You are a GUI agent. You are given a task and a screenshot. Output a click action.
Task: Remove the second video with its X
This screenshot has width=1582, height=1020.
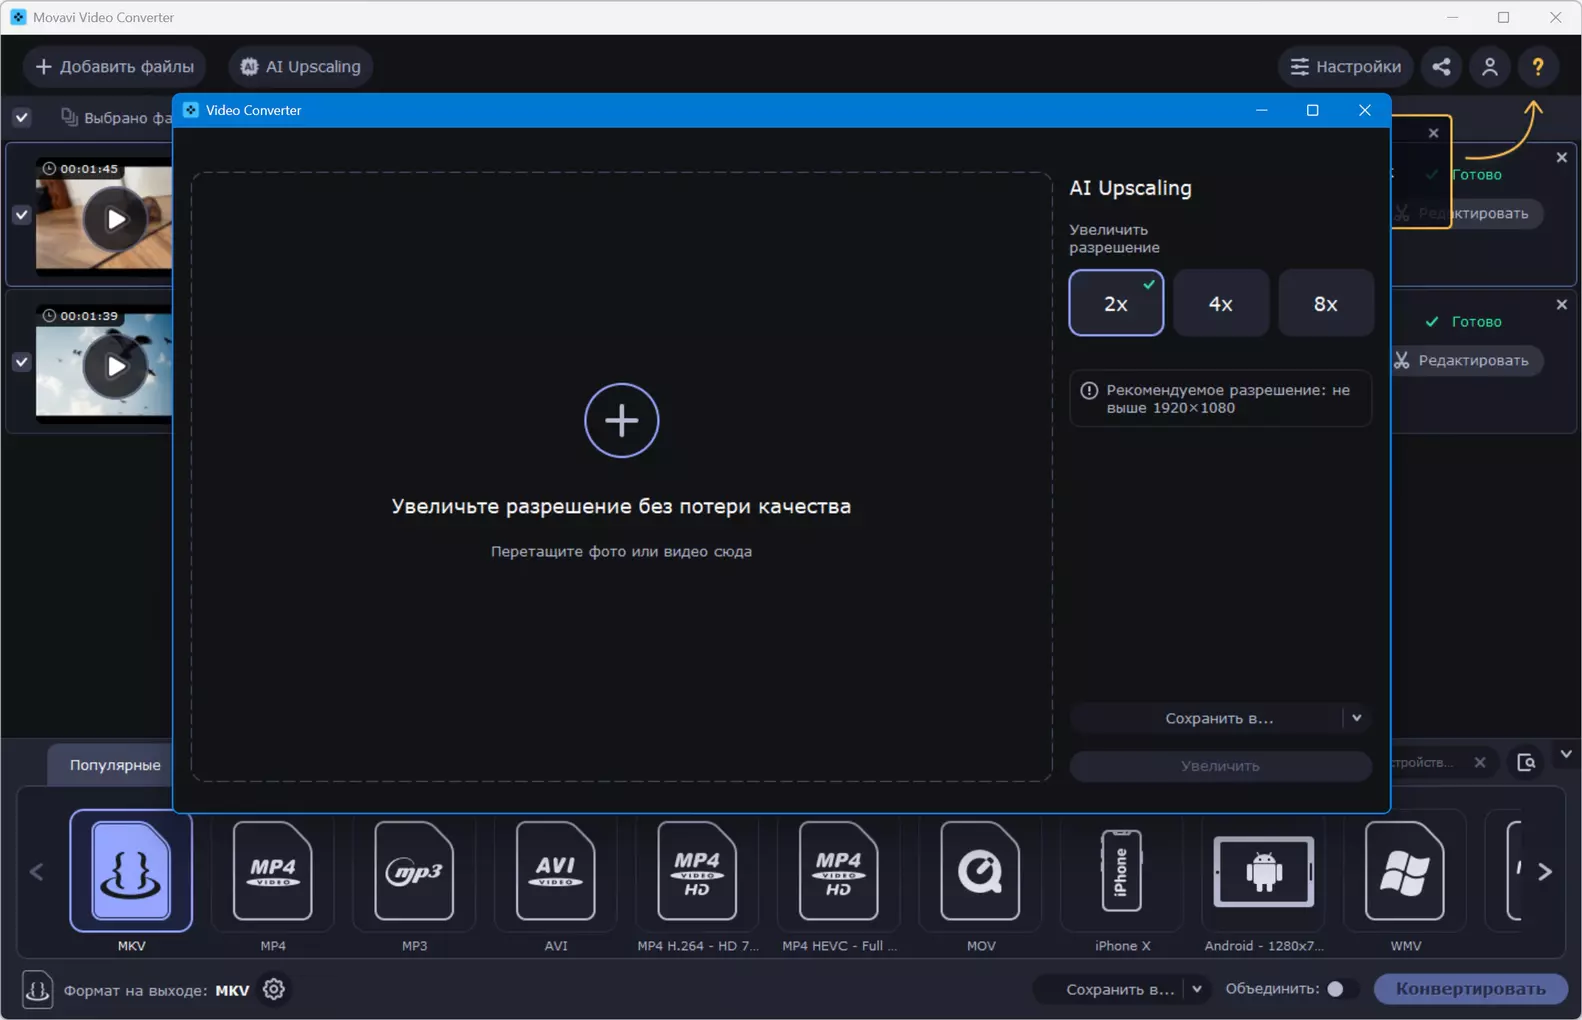1562,304
